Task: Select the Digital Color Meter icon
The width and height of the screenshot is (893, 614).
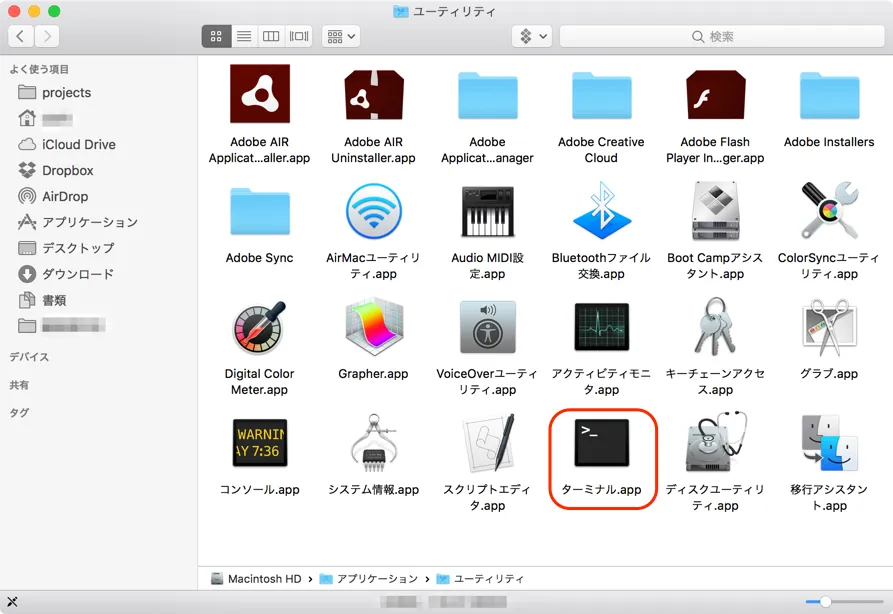Action: pos(260,328)
